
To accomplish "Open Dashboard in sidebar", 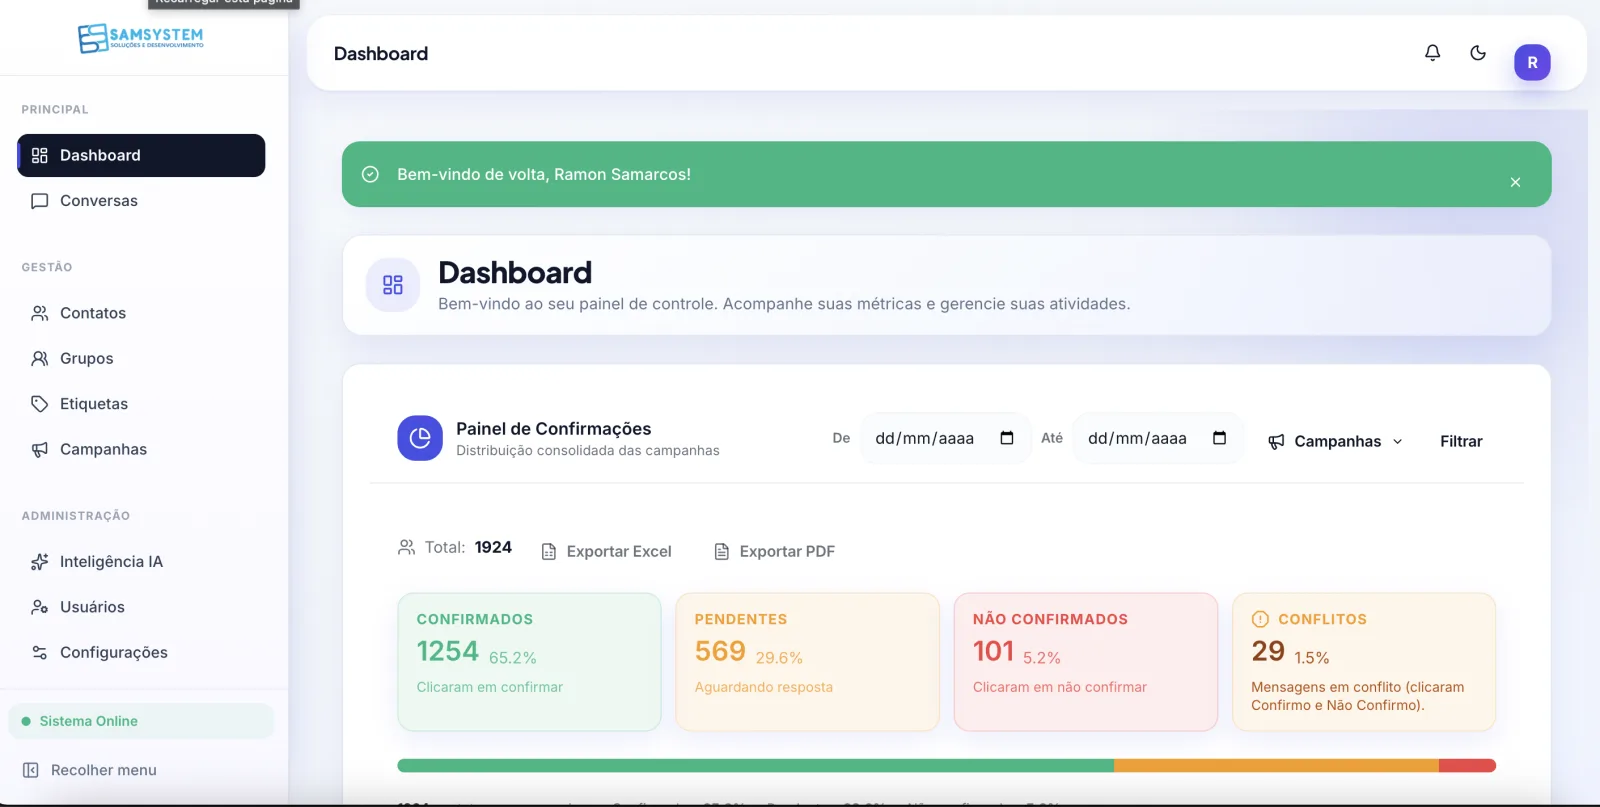I will click(x=141, y=155).
